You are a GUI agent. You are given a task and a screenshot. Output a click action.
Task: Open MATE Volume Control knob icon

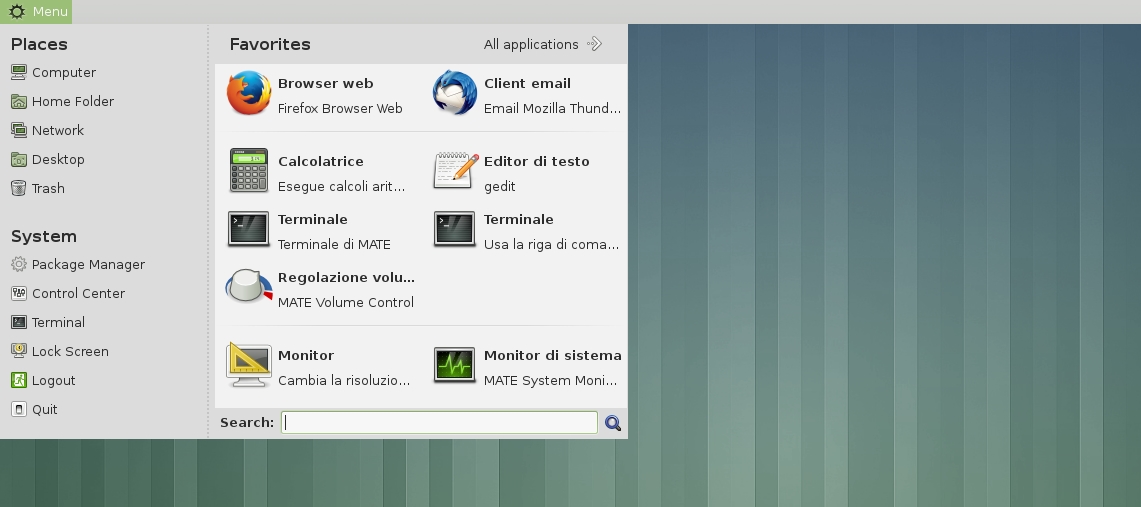[249, 287]
